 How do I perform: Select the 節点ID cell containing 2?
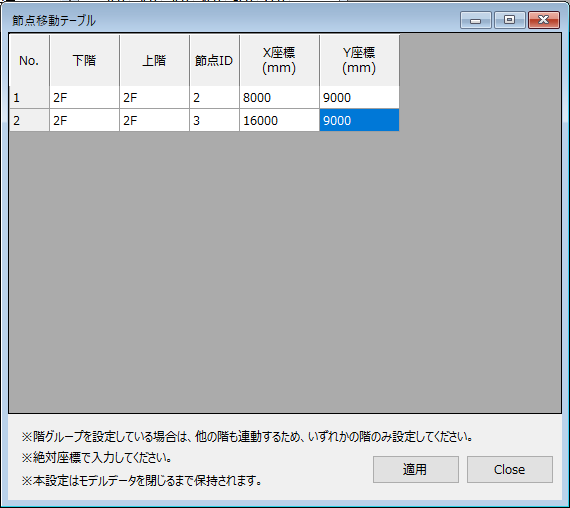(x=214, y=97)
